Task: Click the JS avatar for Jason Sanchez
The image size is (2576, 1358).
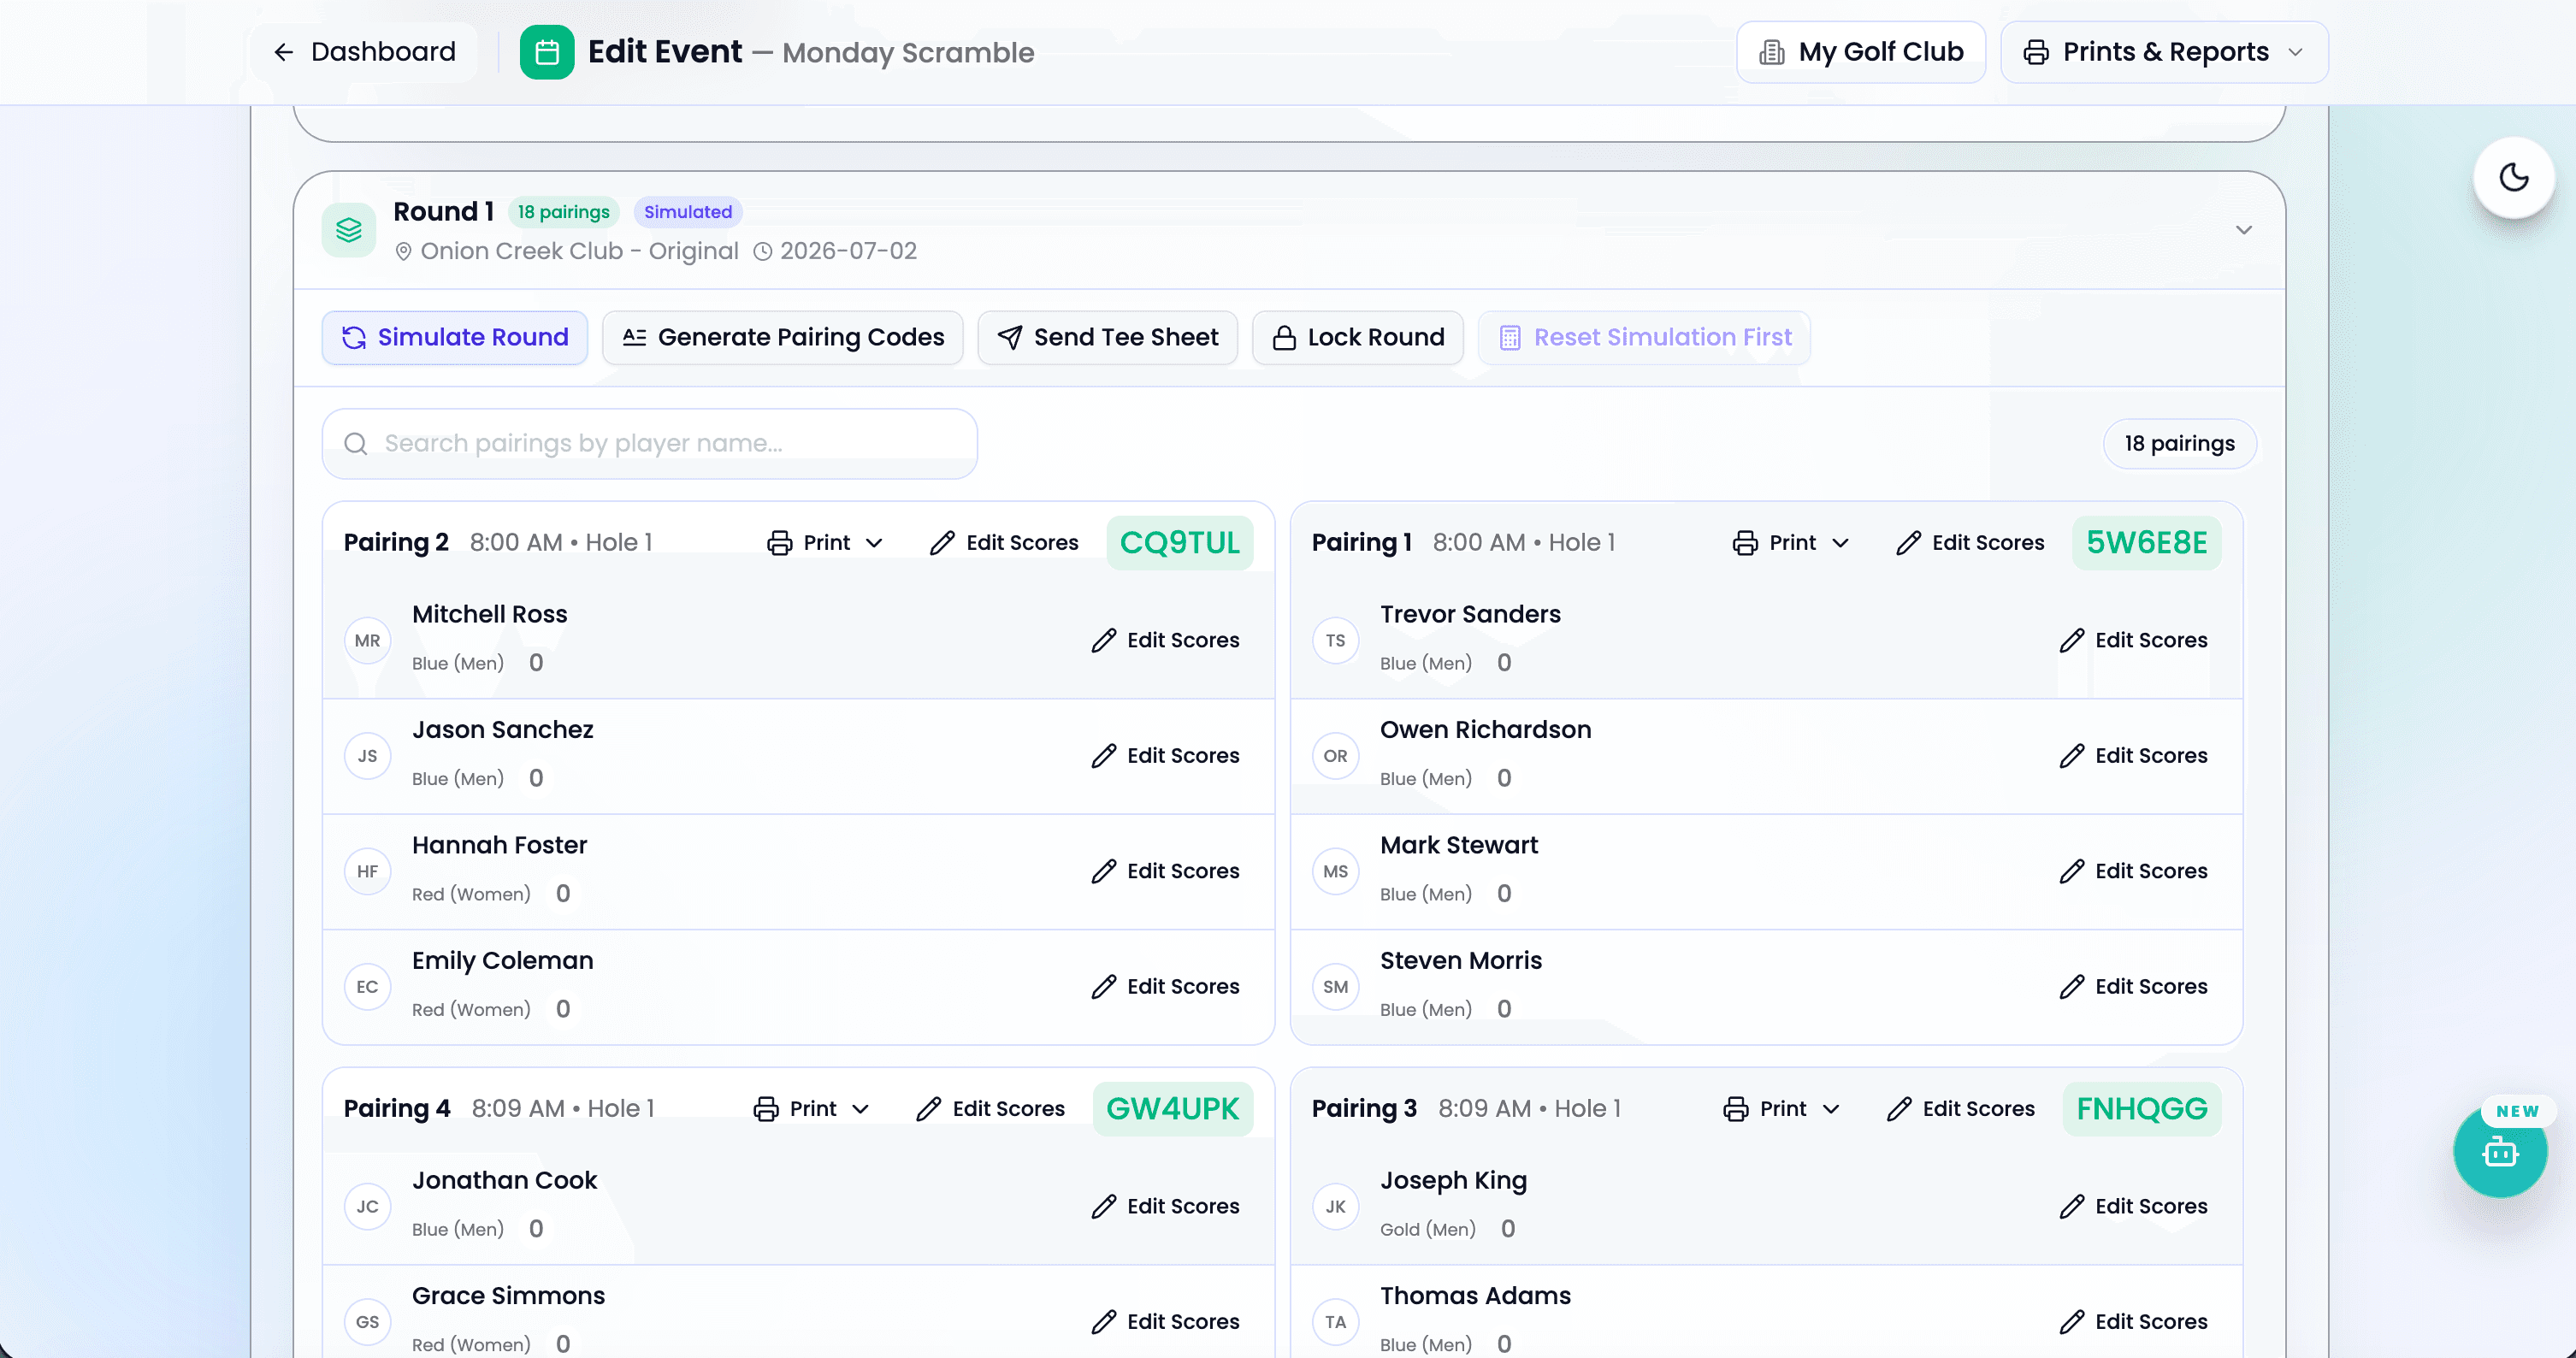Action: (368, 756)
